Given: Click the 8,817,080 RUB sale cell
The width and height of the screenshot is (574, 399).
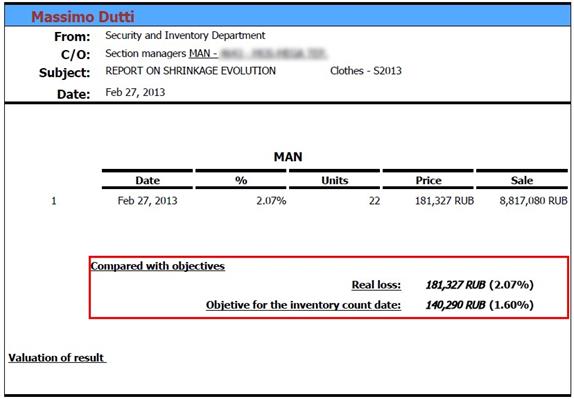Looking at the screenshot, I should pos(533,201).
